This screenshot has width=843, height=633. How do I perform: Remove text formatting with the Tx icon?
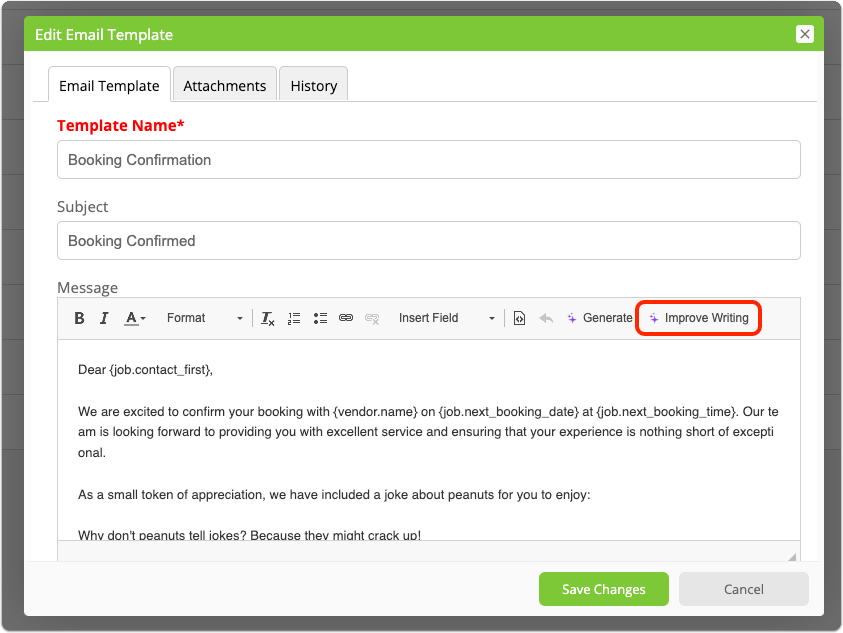click(x=267, y=318)
